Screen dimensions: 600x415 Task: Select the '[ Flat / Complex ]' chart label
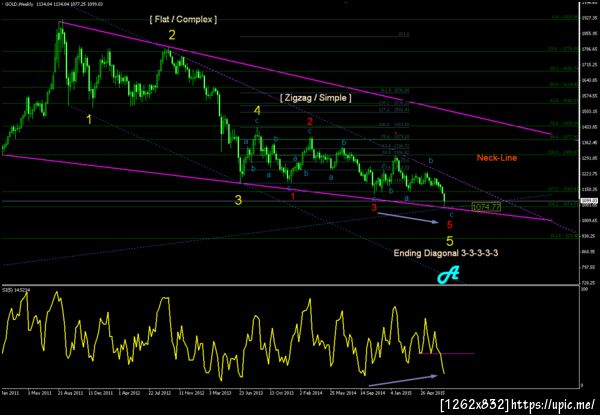point(183,20)
